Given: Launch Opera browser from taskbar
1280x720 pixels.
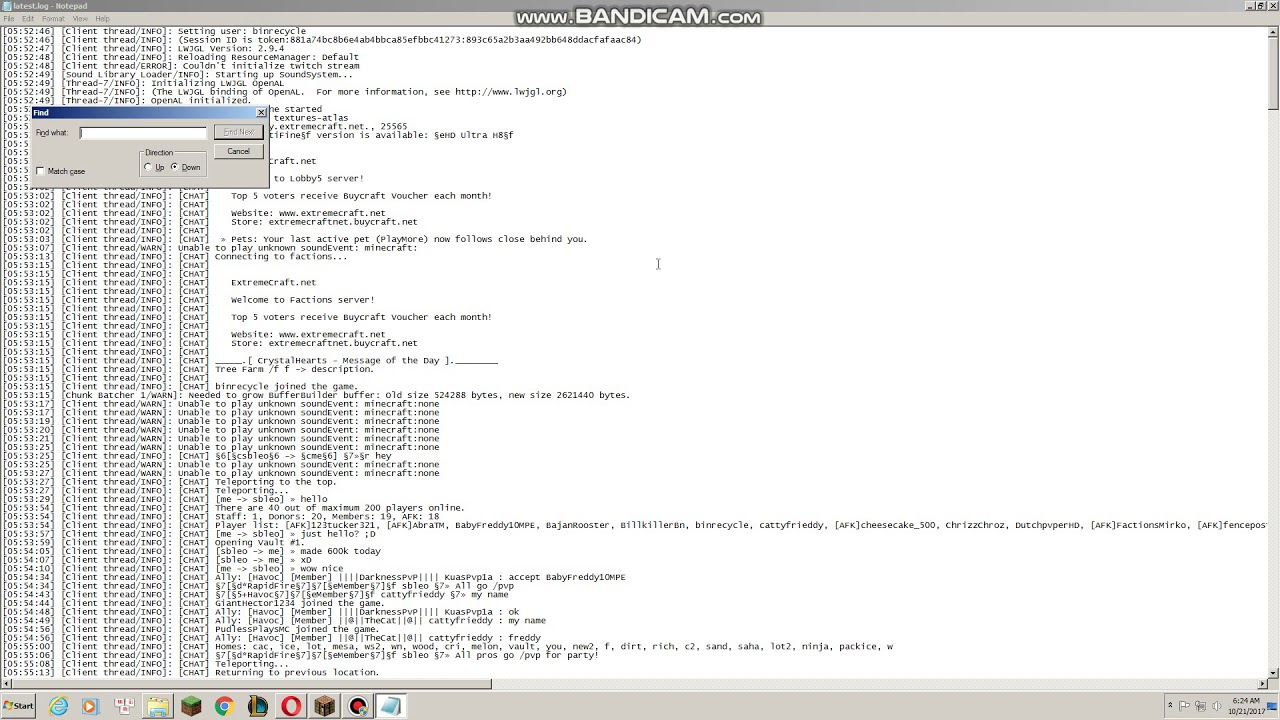Looking at the screenshot, I should (x=291, y=706).
